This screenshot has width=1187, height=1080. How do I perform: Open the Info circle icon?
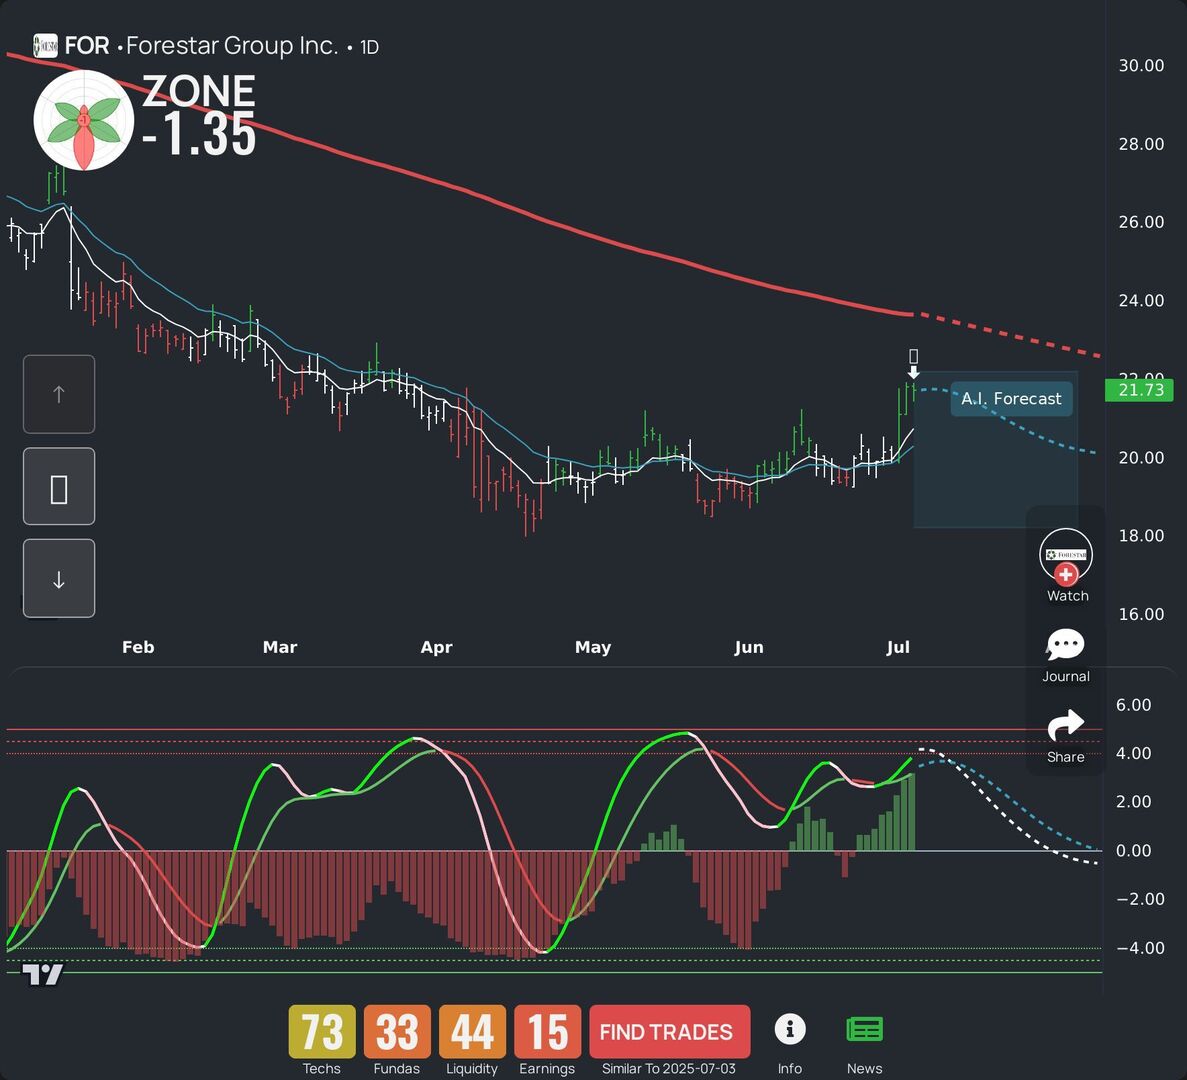tap(790, 1029)
